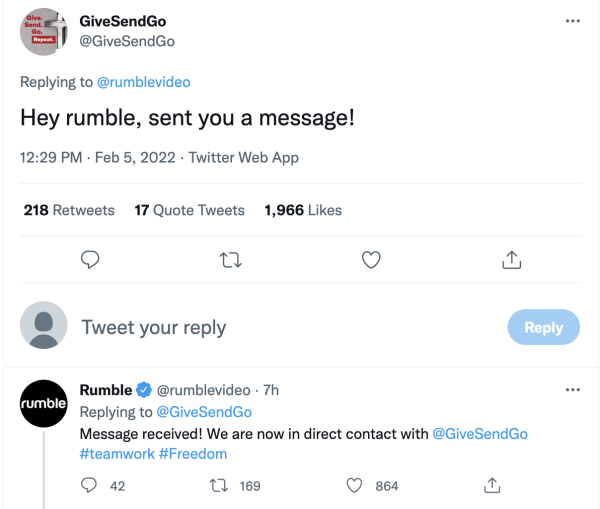Open more options on GiveSendGo tweet
Screen dimensions: 600x509
coord(572,20)
